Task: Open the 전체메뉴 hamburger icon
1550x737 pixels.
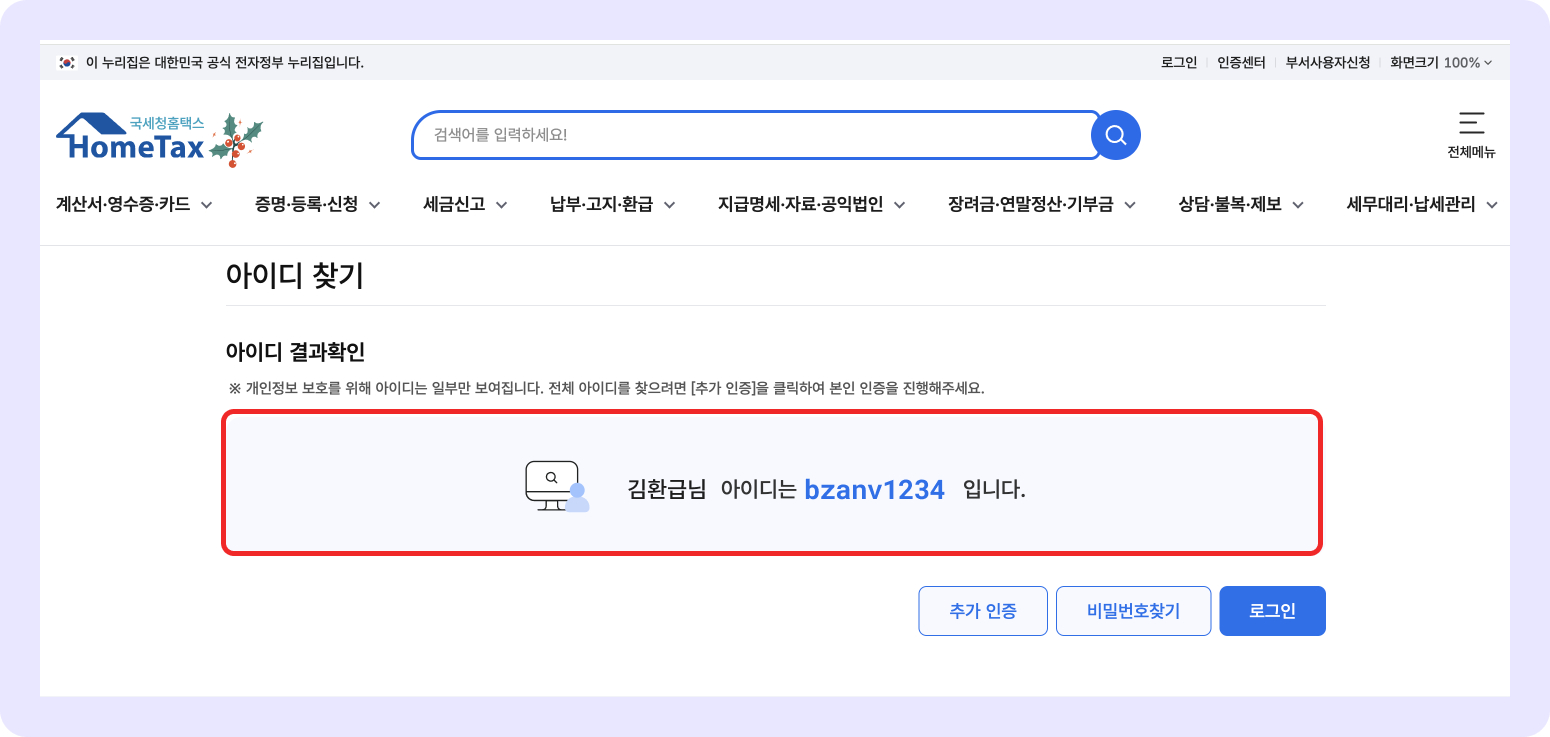Action: pyautogui.click(x=1471, y=125)
